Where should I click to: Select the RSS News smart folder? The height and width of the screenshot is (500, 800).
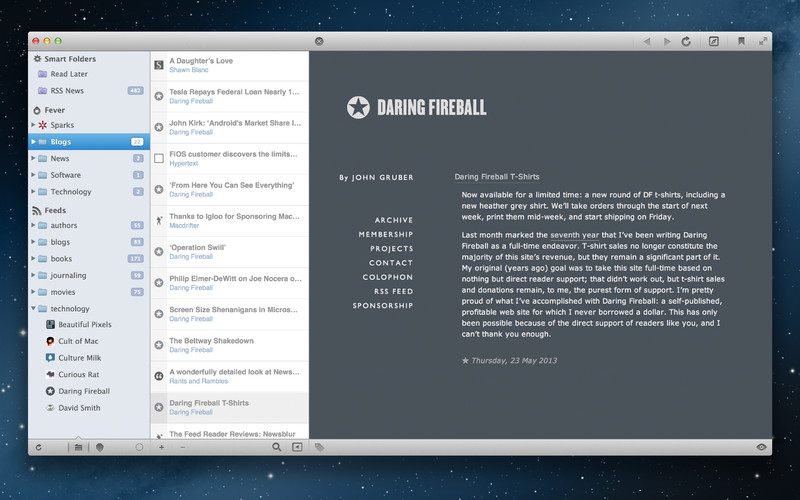pos(89,91)
